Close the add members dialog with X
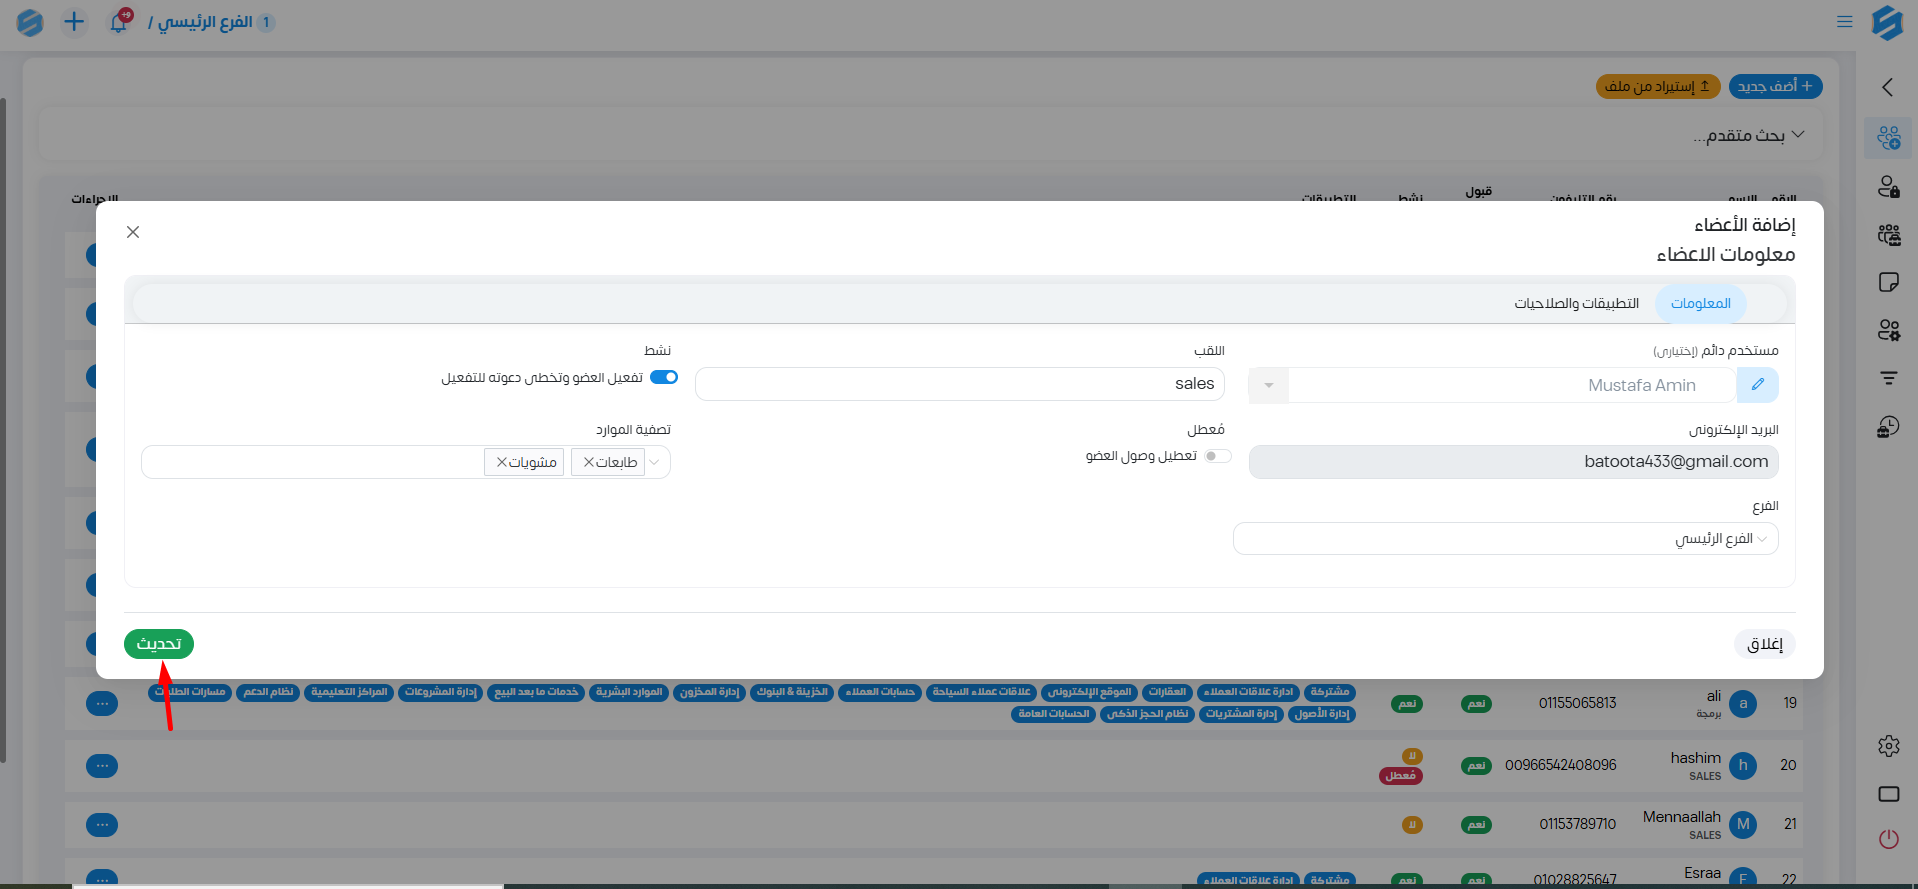Screen dimensions: 1918x889 133,232
